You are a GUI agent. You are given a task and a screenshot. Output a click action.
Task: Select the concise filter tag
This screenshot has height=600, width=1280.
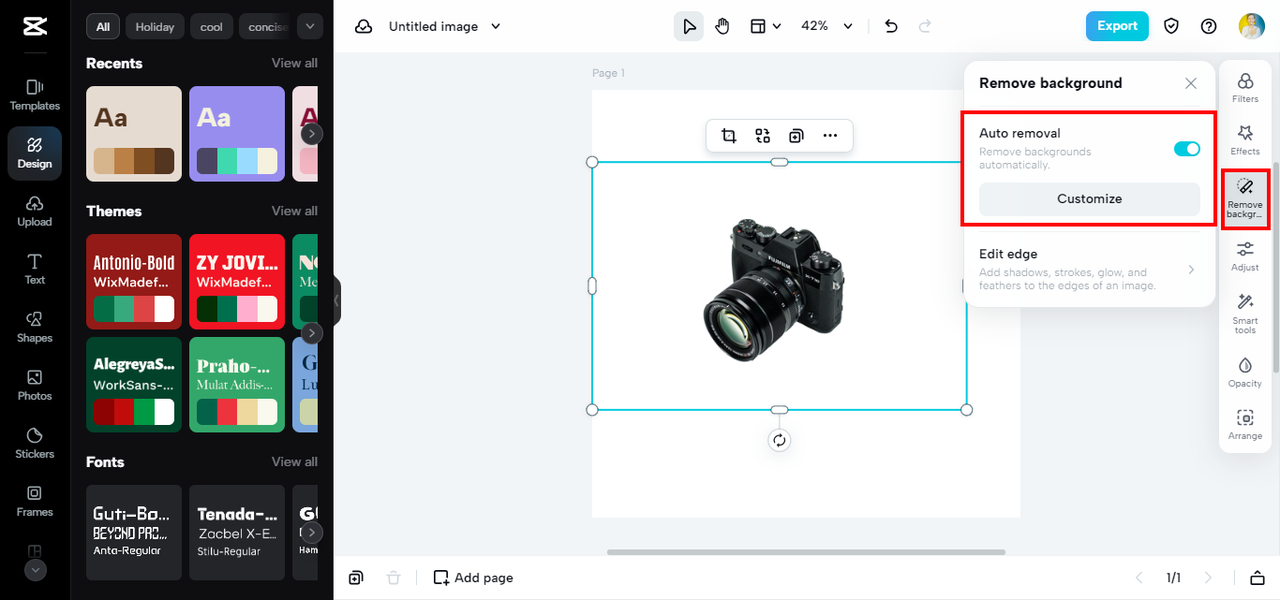(267, 27)
